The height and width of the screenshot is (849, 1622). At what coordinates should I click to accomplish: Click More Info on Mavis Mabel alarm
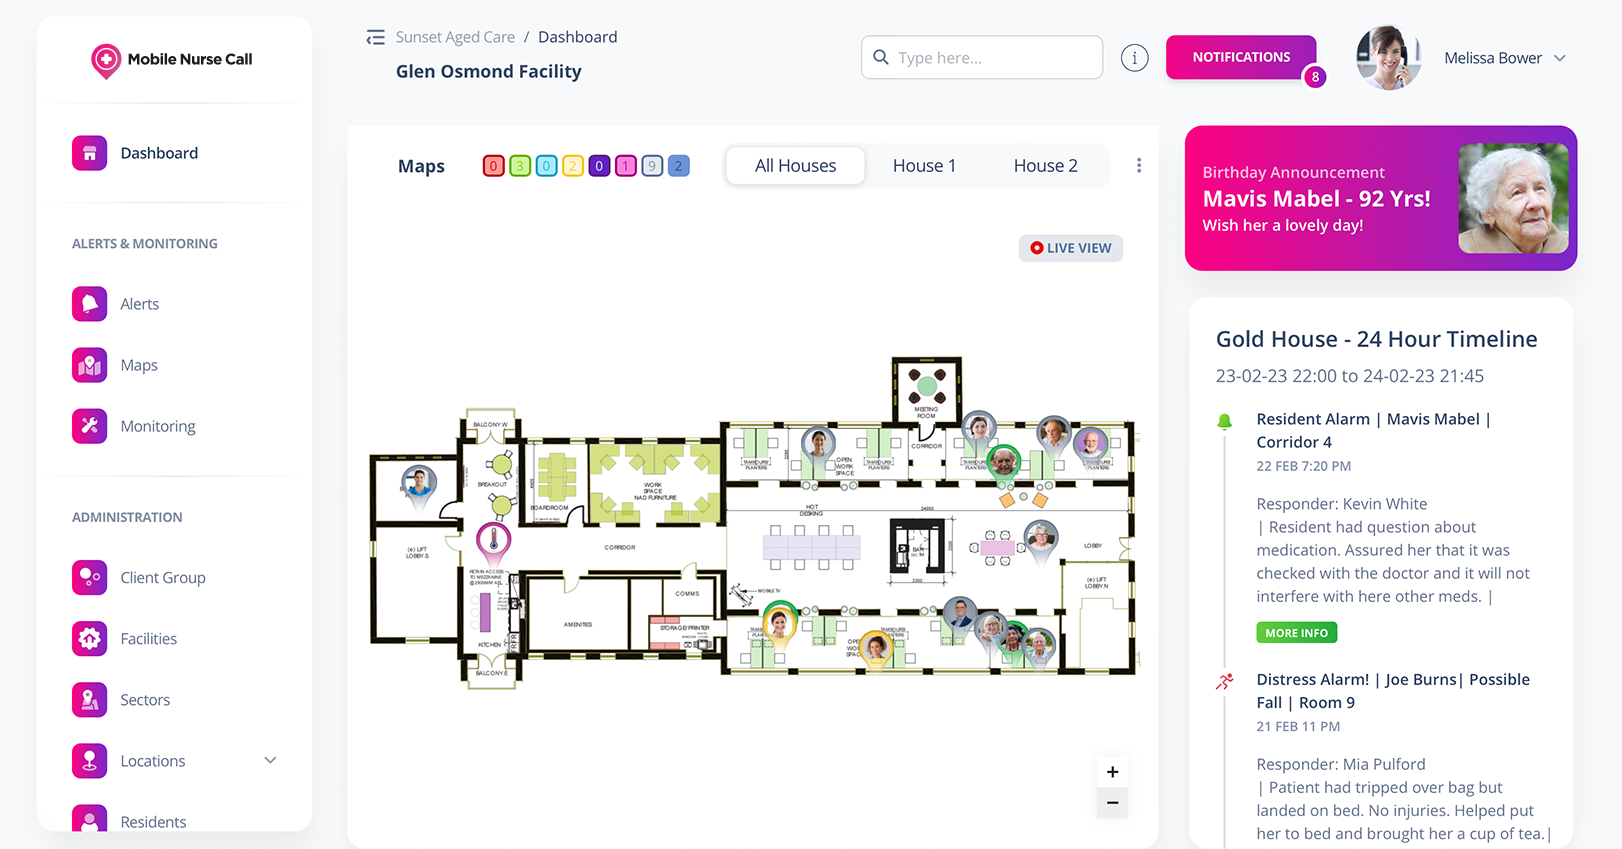(1296, 633)
